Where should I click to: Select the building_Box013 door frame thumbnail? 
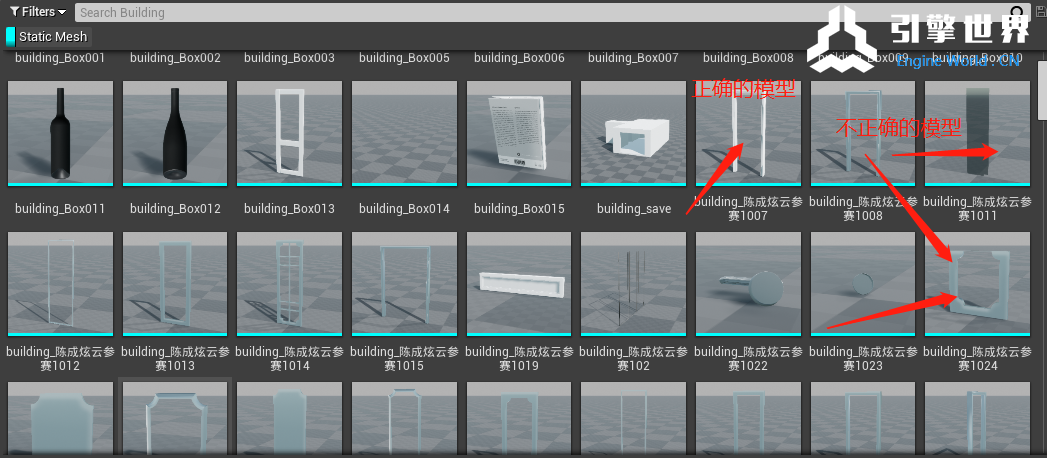289,133
